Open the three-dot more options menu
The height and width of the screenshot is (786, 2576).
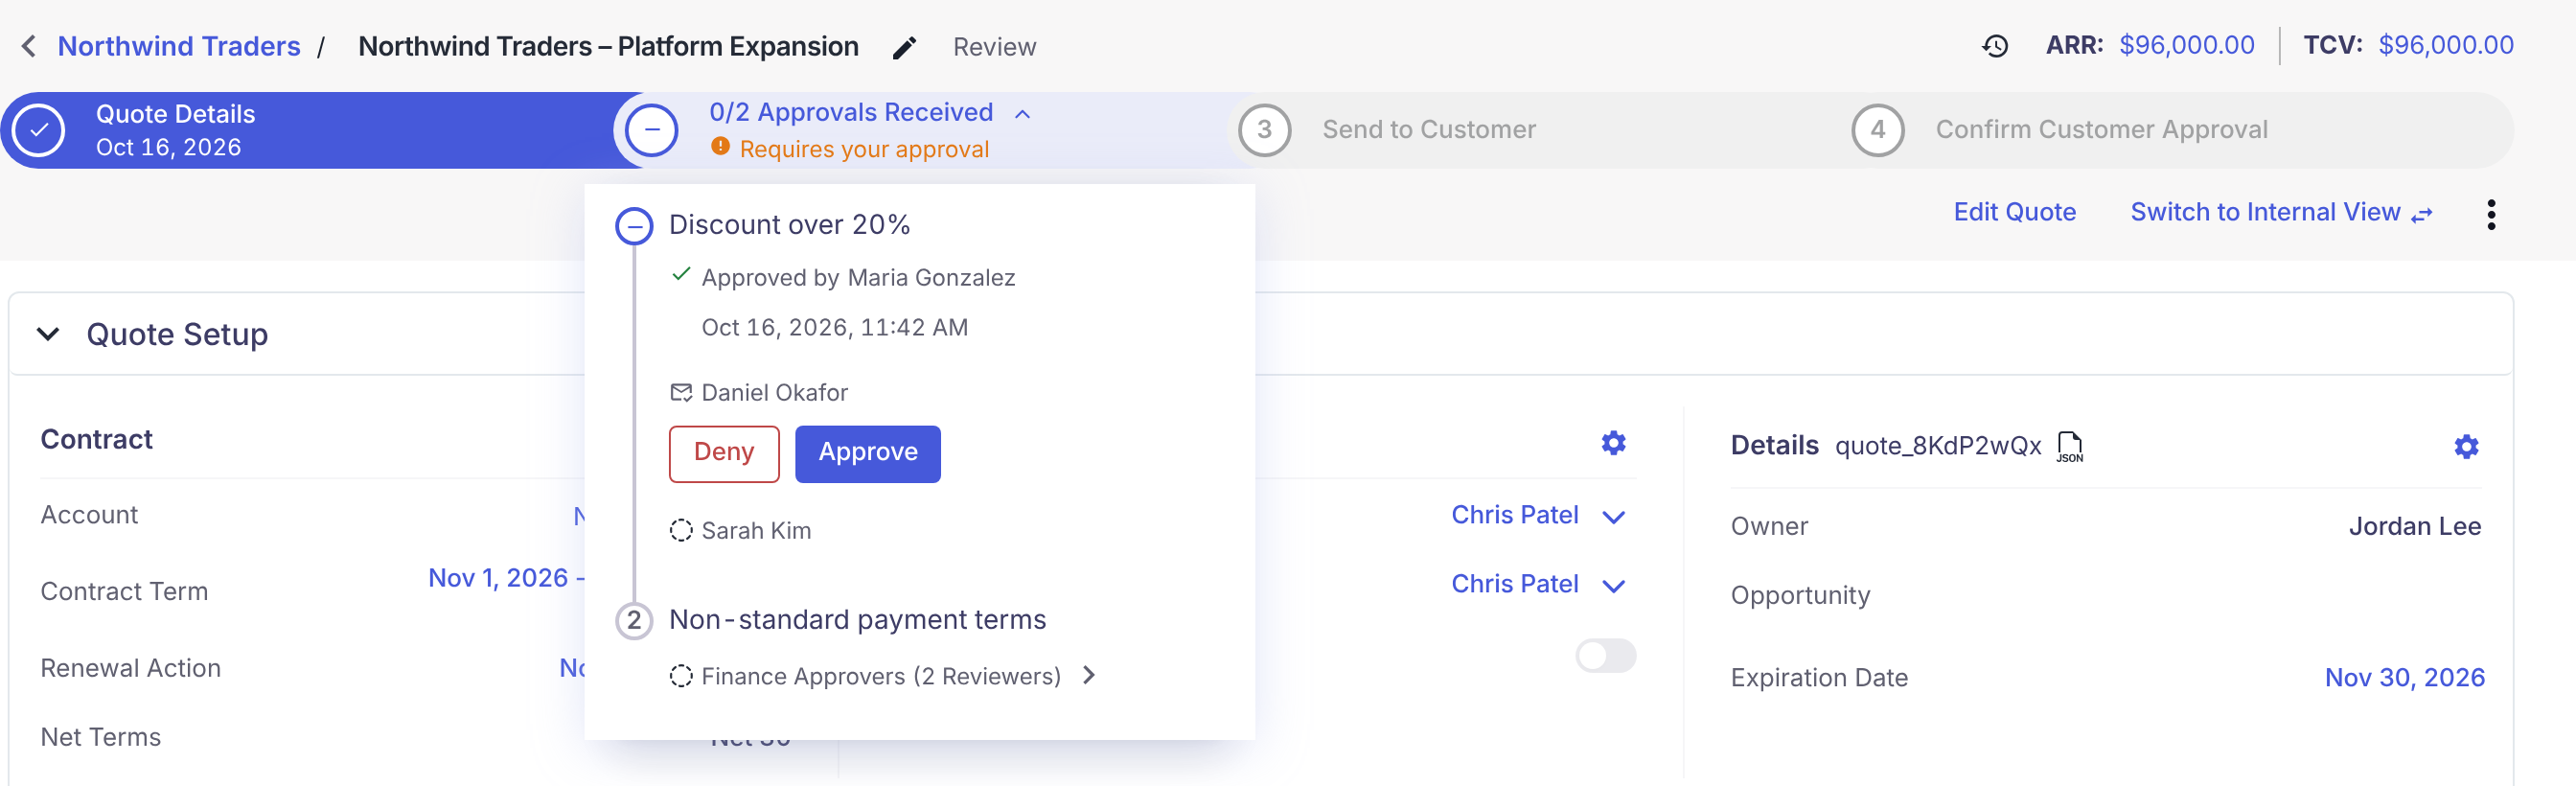(x=2491, y=214)
